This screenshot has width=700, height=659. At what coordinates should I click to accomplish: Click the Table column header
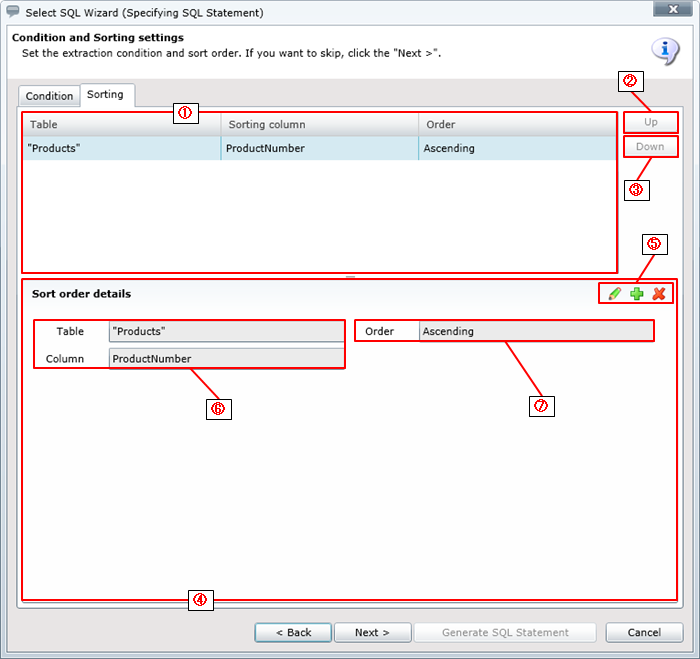click(120, 125)
